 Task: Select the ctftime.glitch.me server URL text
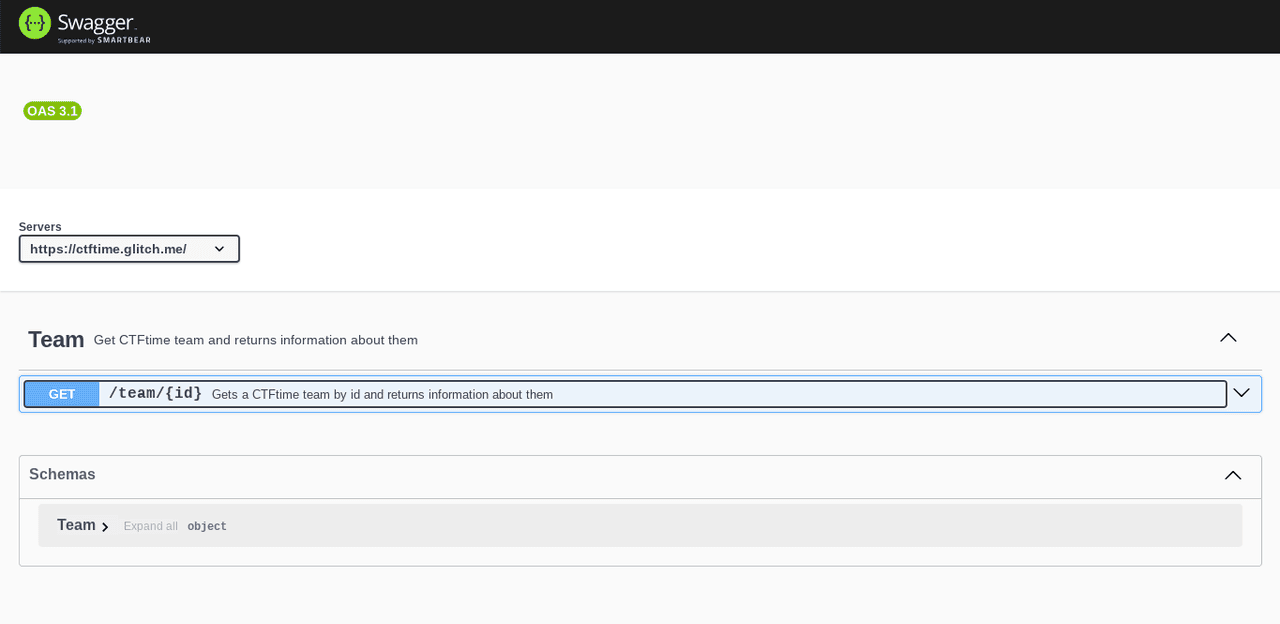pos(108,249)
